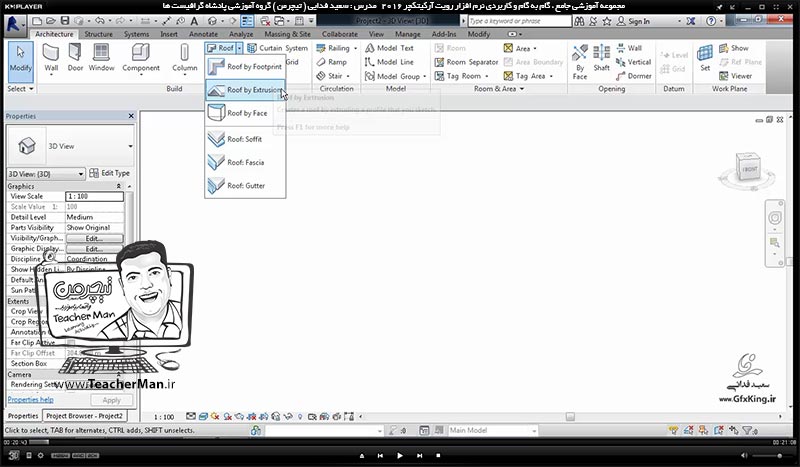Screen dimensions: 800x467
Task: Click the View Scale value field
Action: (94, 196)
